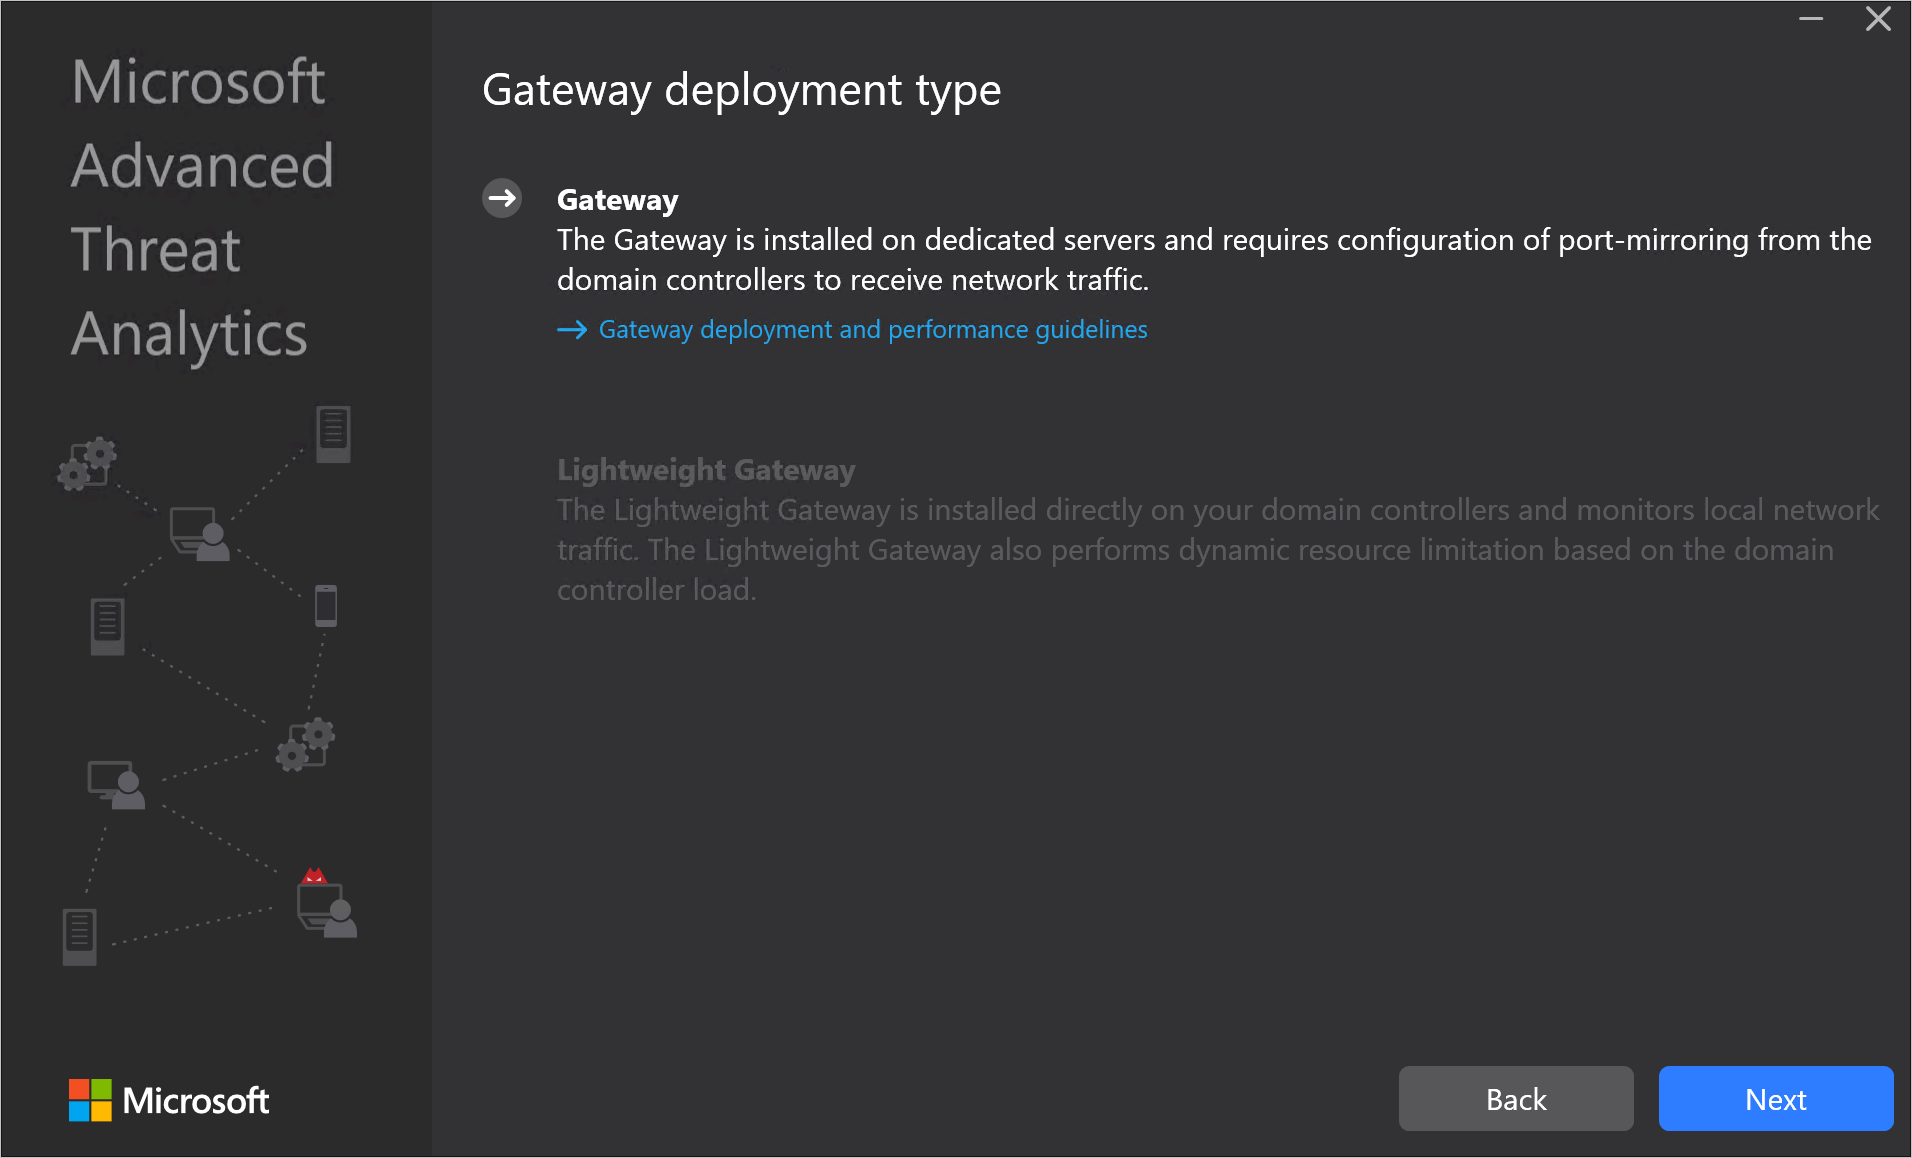Click the Gateway description about port-mirroring
Viewport: 1912px width, 1158px height.
click(1214, 260)
